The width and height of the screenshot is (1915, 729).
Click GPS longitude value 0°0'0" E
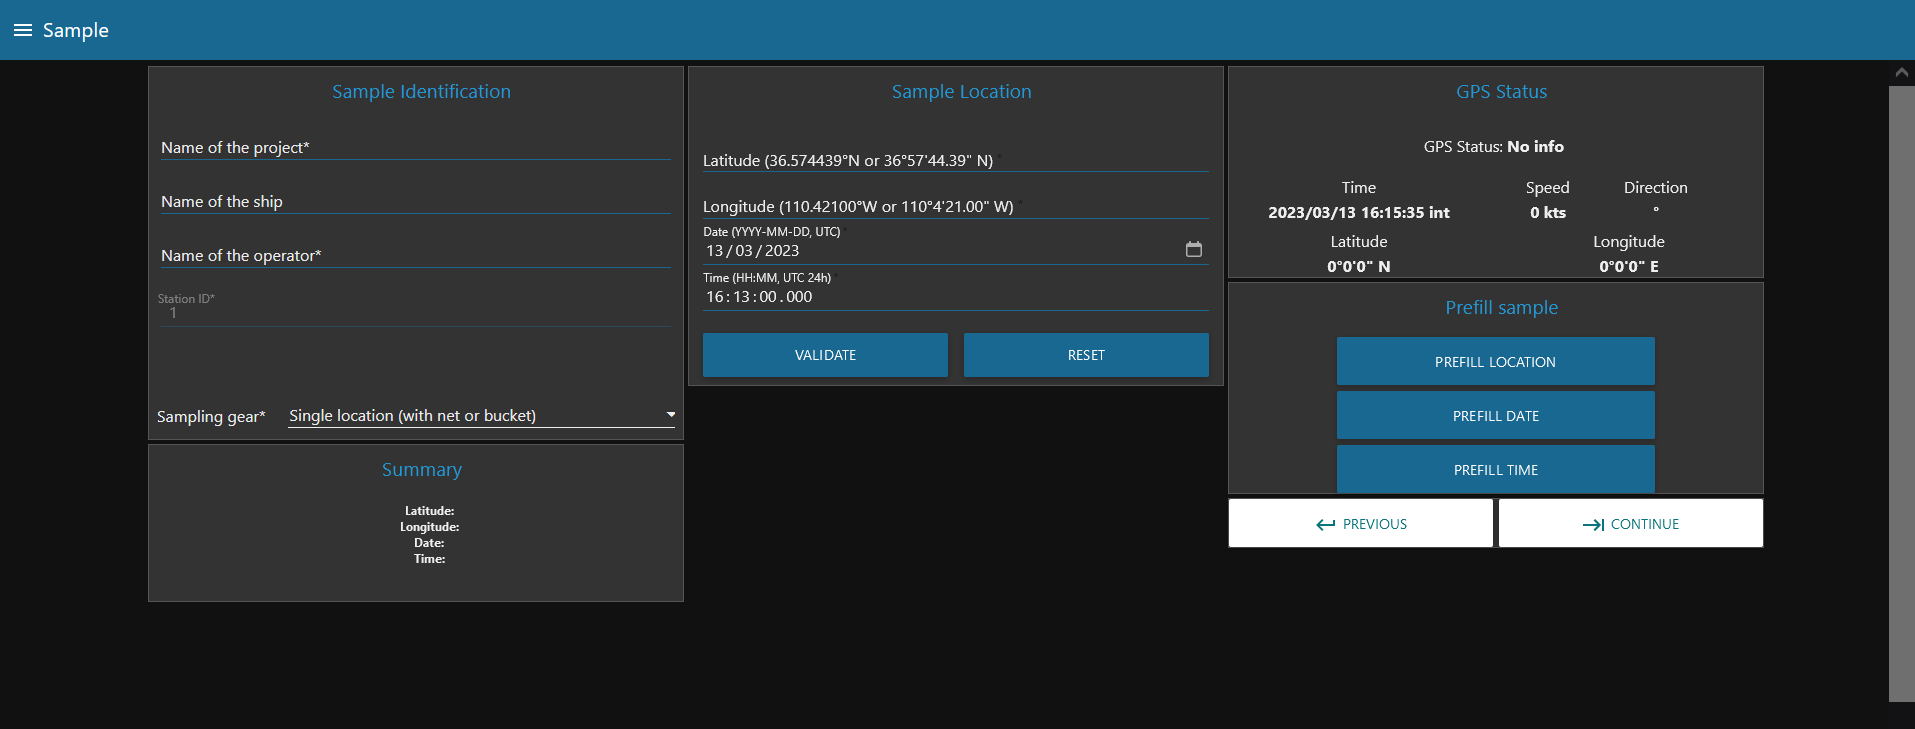(1629, 266)
